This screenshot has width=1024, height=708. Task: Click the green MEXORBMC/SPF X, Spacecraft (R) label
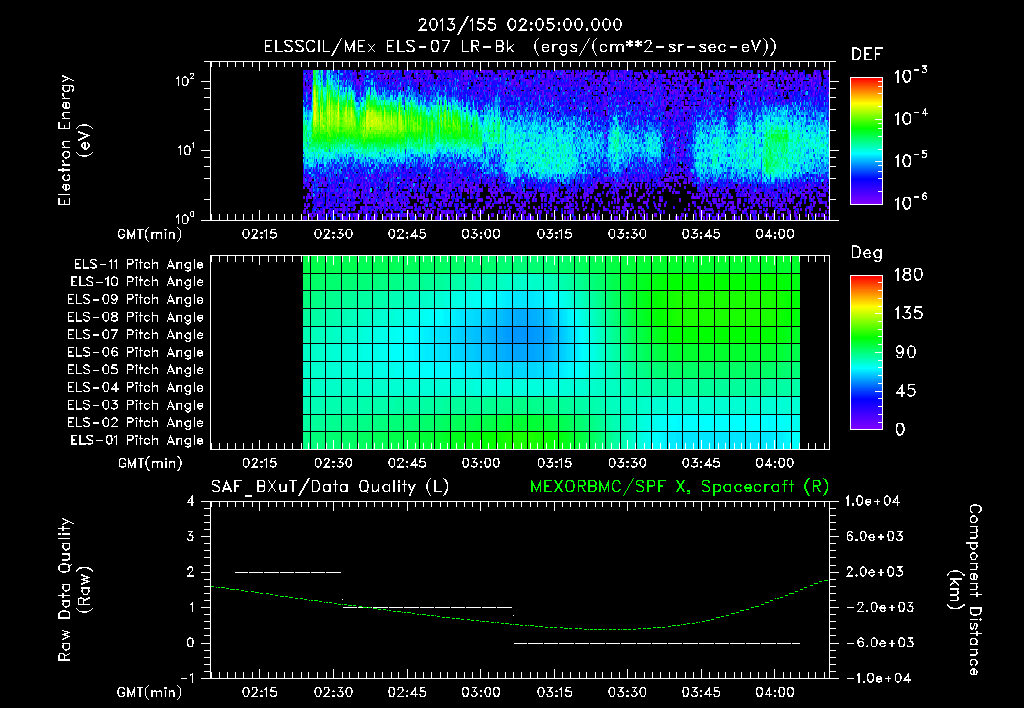(679, 487)
